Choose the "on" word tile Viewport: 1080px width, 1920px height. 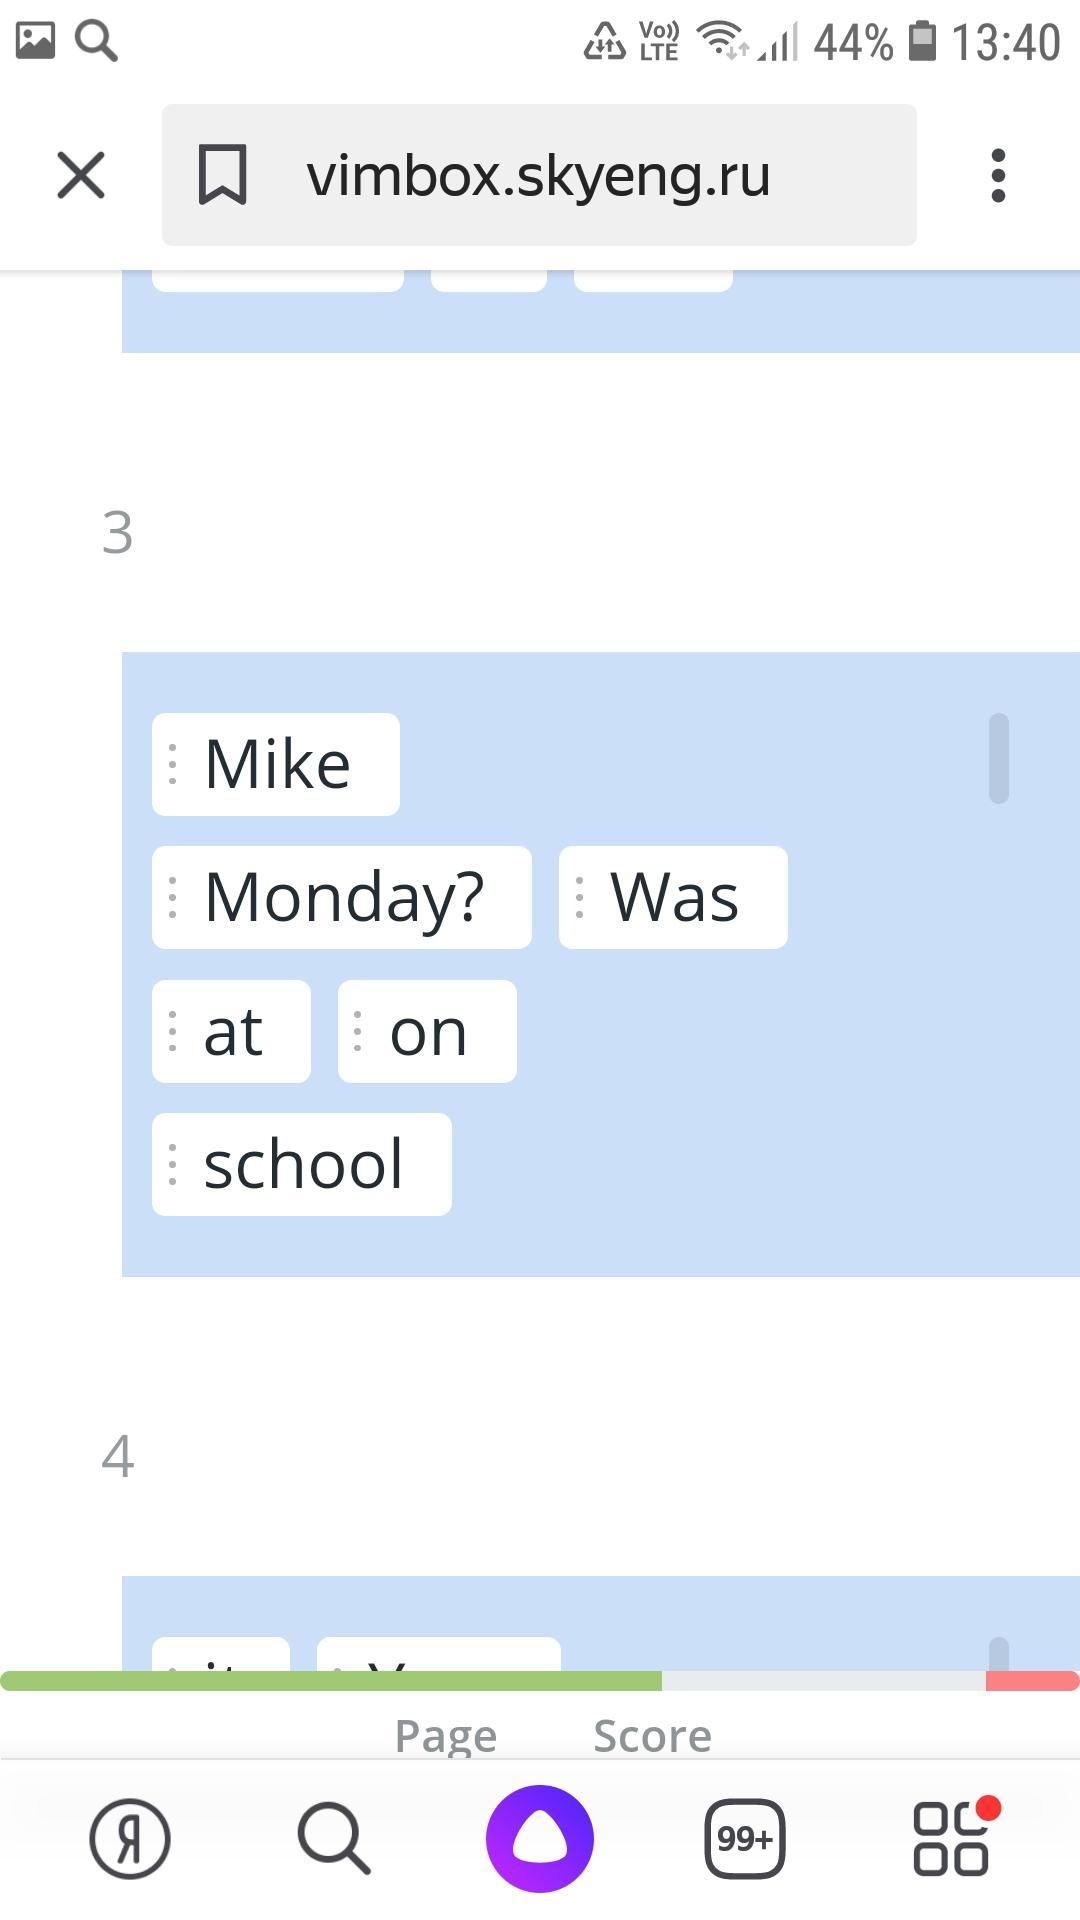click(x=427, y=1032)
